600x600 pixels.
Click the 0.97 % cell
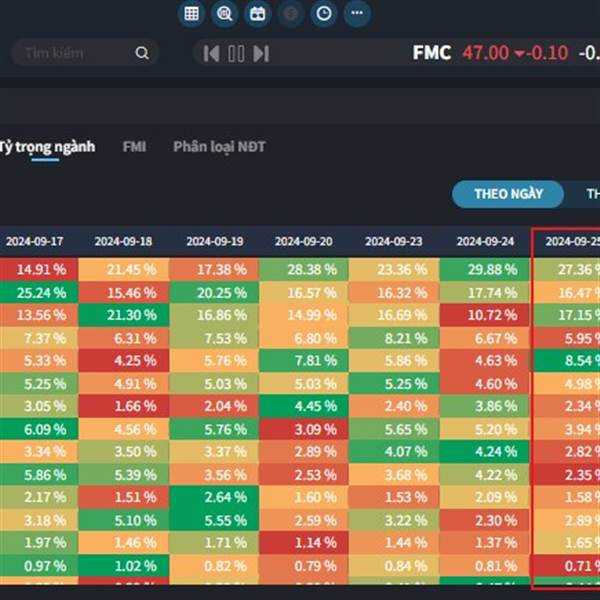pyautogui.click(x=39, y=566)
